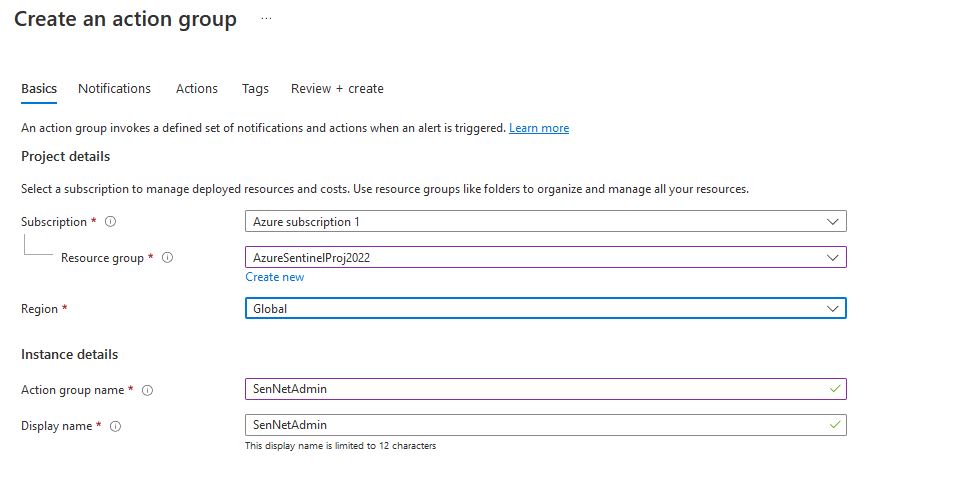Click the green checkmark in Display name field
The width and height of the screenshot is (960, 503).
(x=834, y=425)
